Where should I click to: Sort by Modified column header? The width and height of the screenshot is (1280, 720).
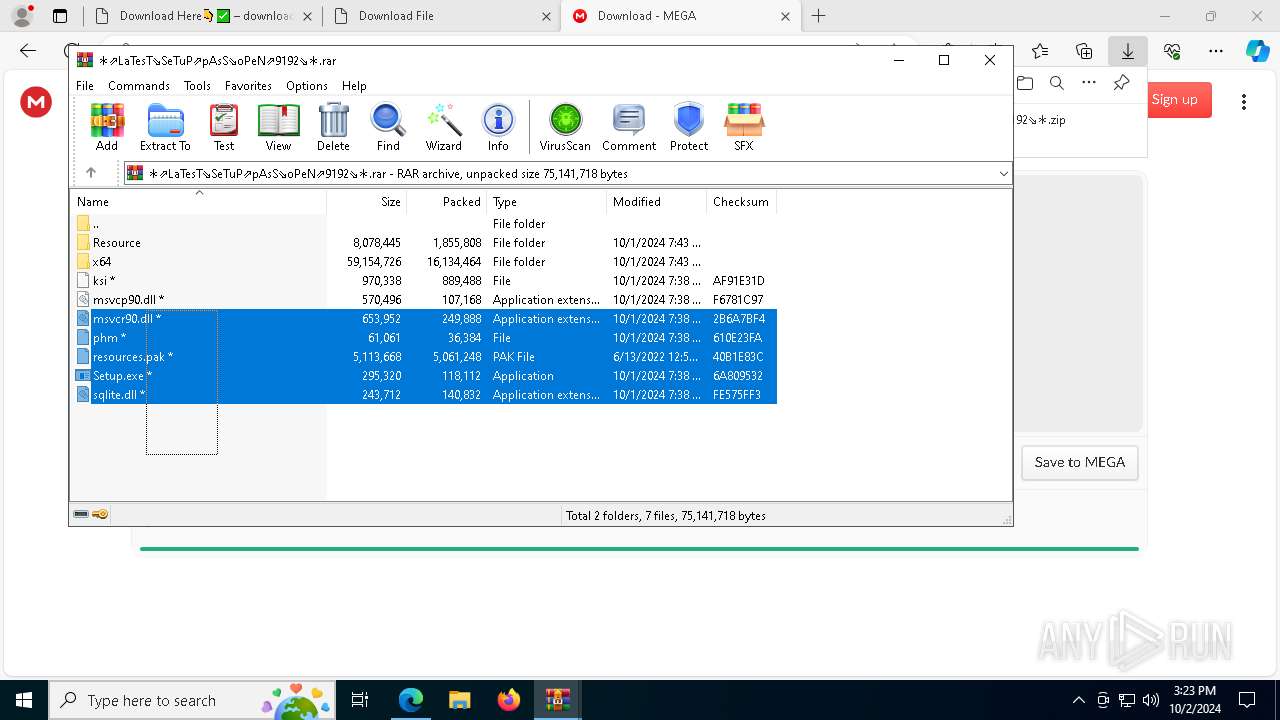click(656, 201)
